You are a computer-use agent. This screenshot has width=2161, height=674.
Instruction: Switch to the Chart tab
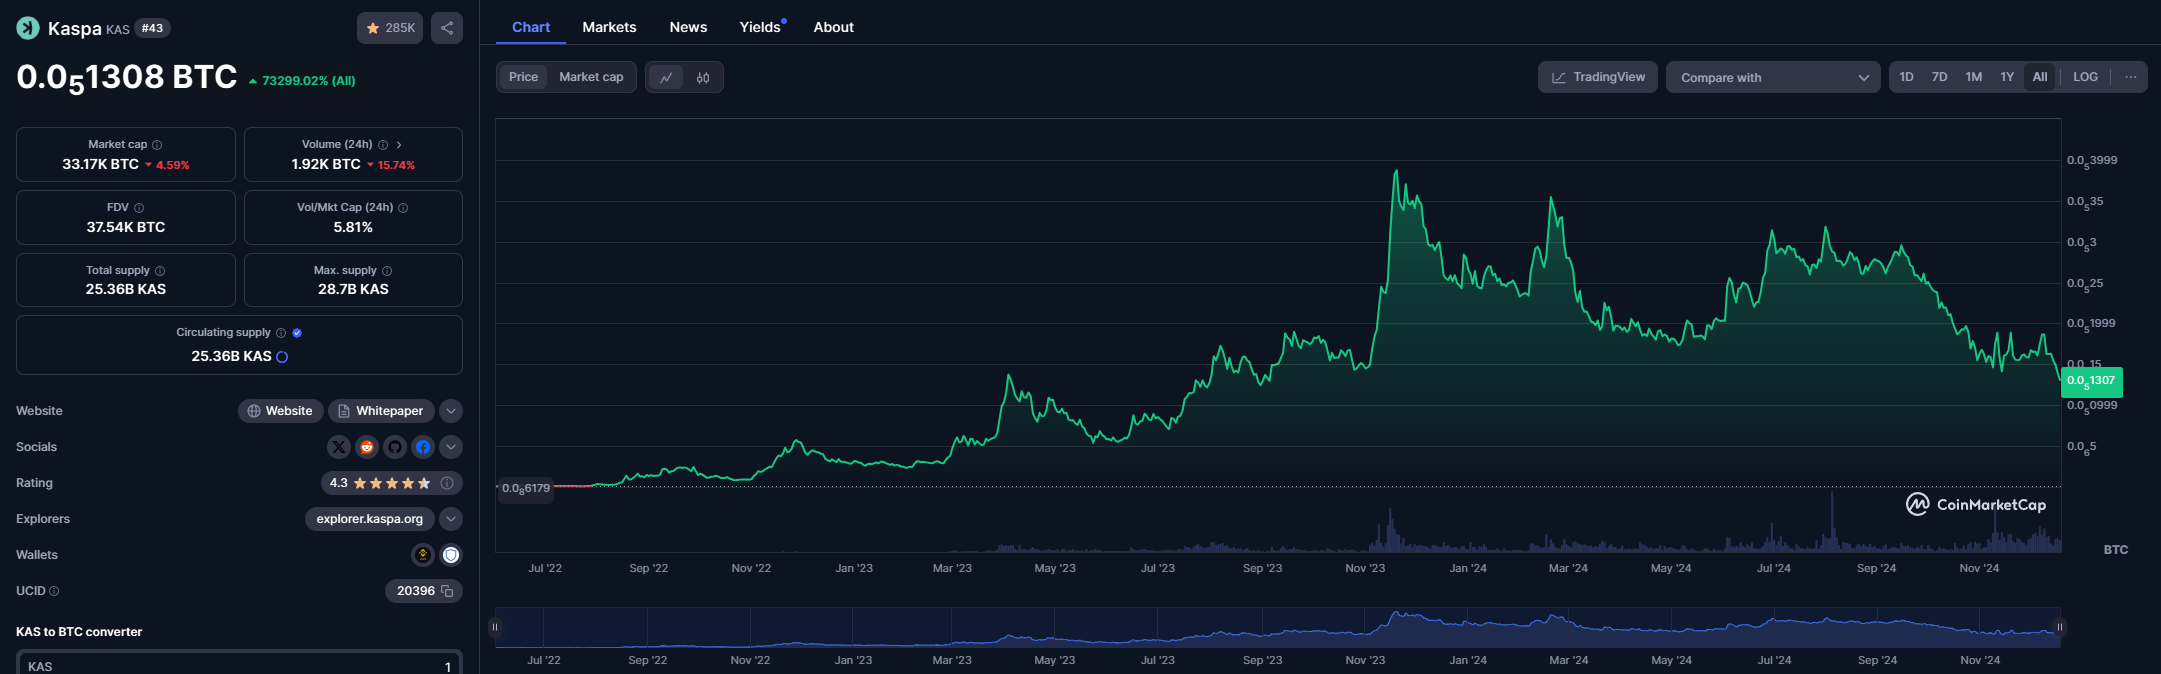tap(531, 27)
